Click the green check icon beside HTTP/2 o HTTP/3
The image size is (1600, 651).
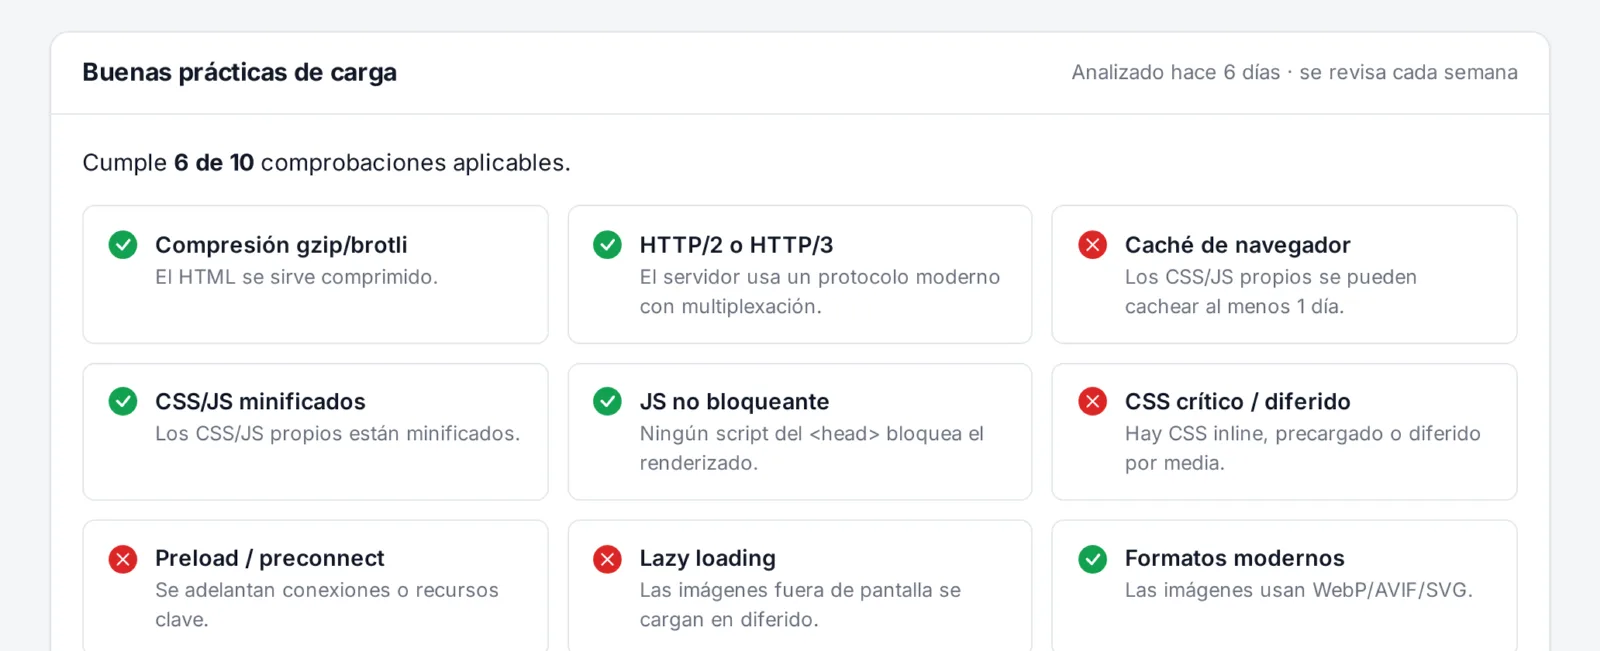pyautogui.click(x=607, y=245)
